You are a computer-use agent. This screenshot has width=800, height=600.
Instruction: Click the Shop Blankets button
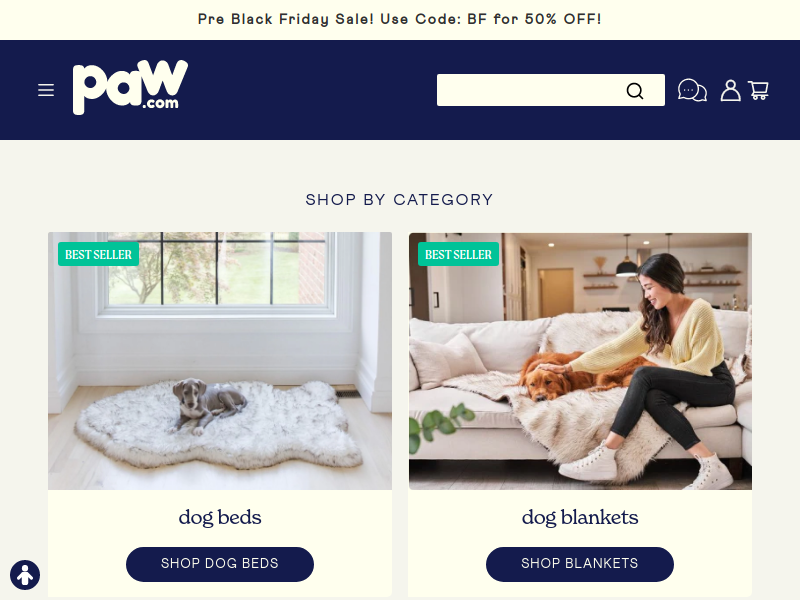[580, 564]
